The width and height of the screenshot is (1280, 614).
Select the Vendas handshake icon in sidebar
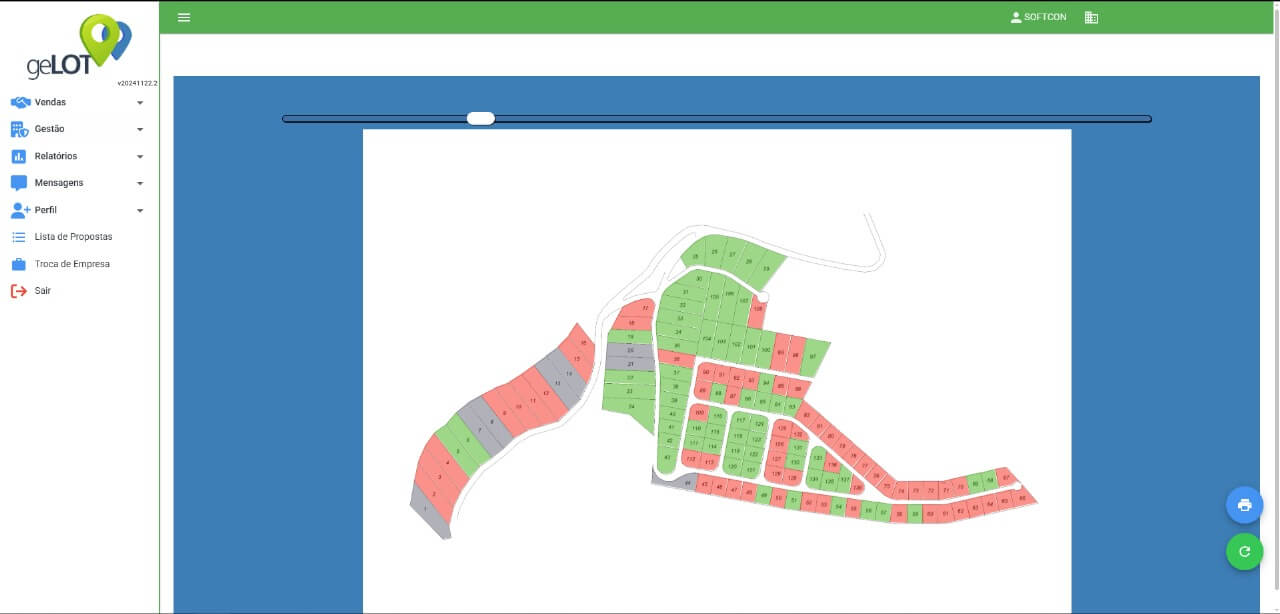click(x=18, y=101)
